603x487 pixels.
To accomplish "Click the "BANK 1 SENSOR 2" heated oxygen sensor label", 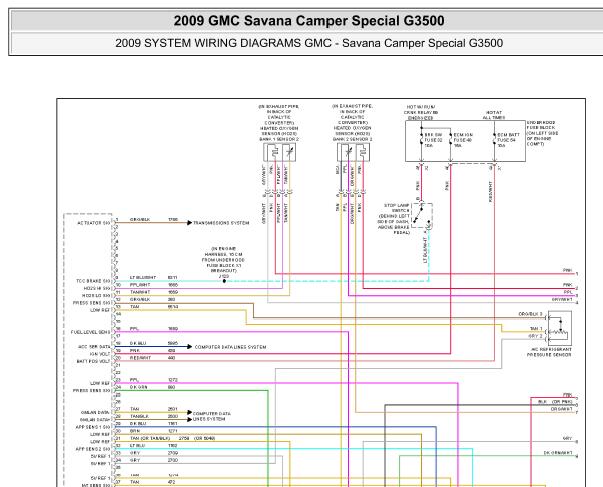I will pos(279,139).
